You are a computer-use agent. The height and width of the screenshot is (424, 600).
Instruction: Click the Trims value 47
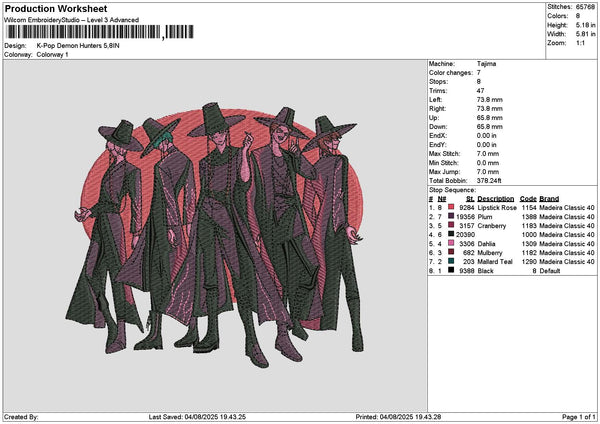pos(481,91)
